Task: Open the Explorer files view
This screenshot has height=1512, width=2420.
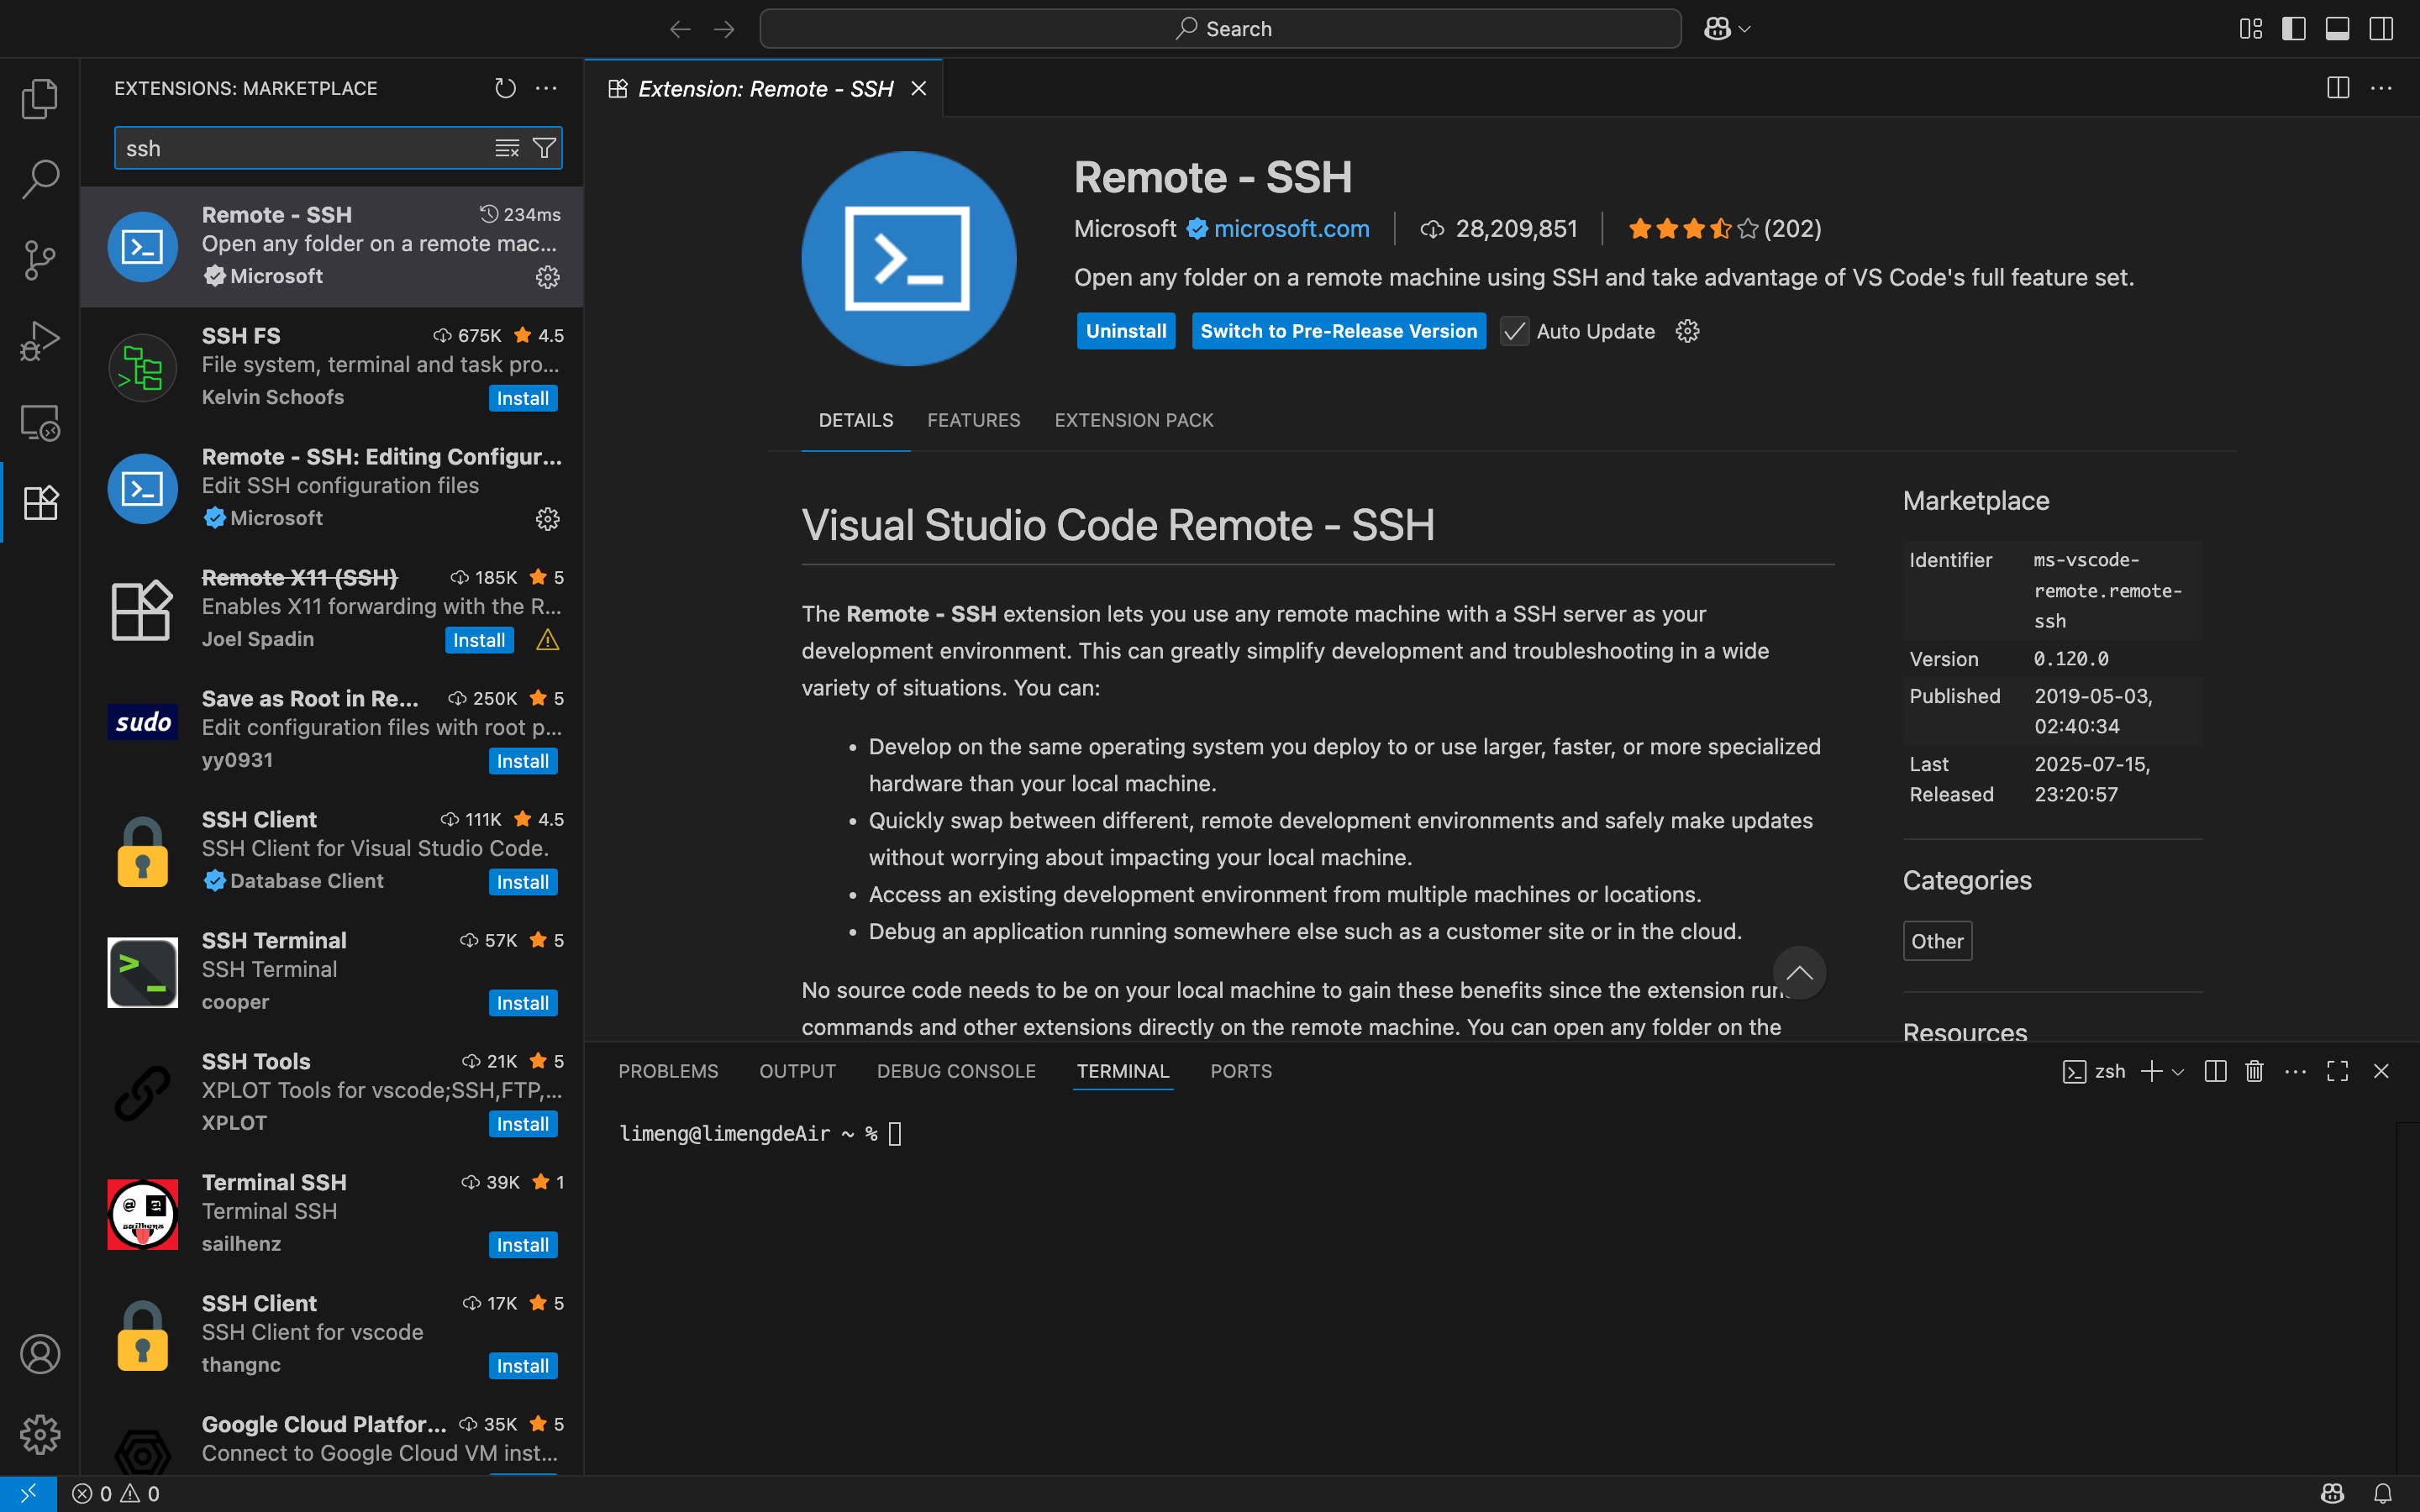Action: click(40, 98)
